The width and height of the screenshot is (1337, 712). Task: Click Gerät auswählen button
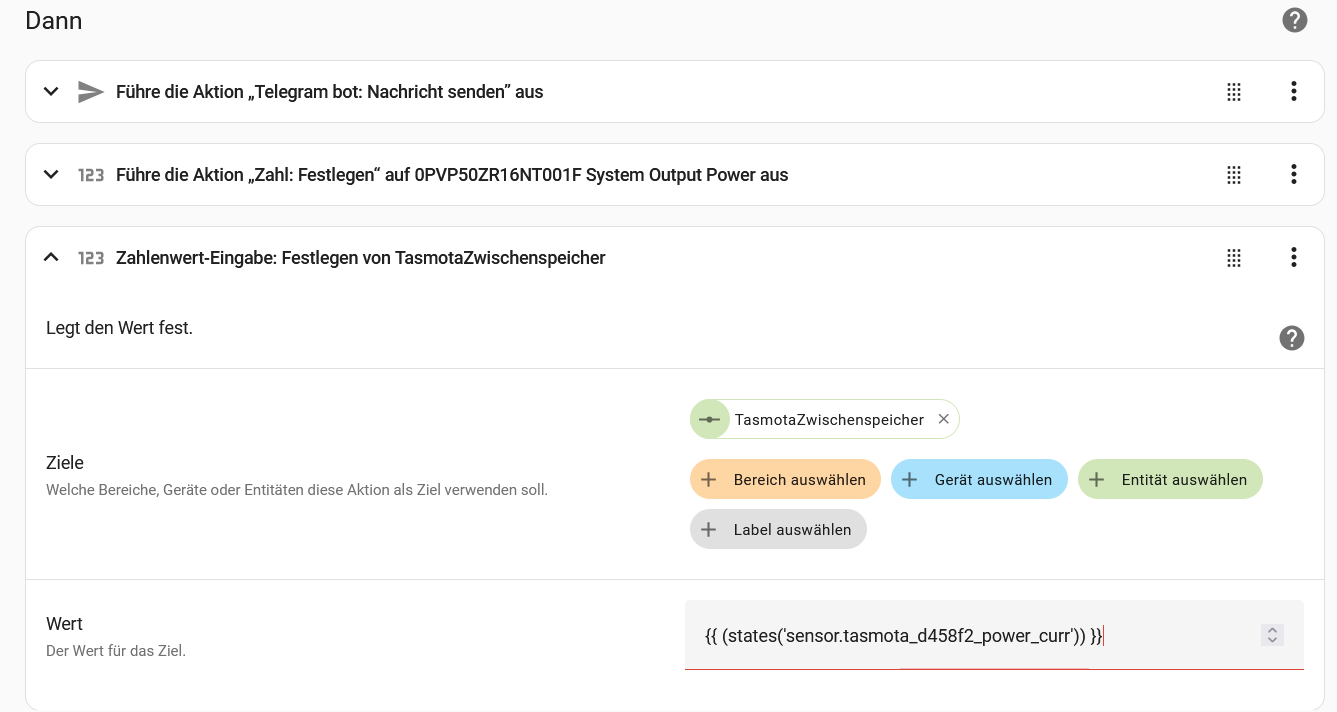pos(978,480)
